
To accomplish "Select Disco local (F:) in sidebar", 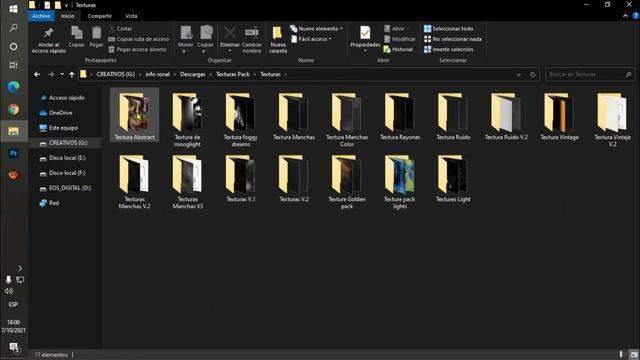I will [x=62, y=173].
